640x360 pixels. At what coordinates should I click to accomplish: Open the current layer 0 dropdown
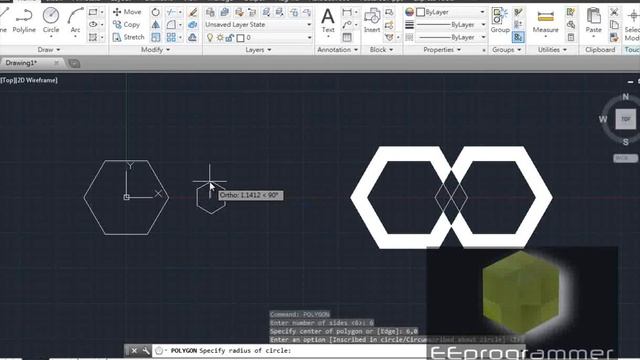pos(258,38)
